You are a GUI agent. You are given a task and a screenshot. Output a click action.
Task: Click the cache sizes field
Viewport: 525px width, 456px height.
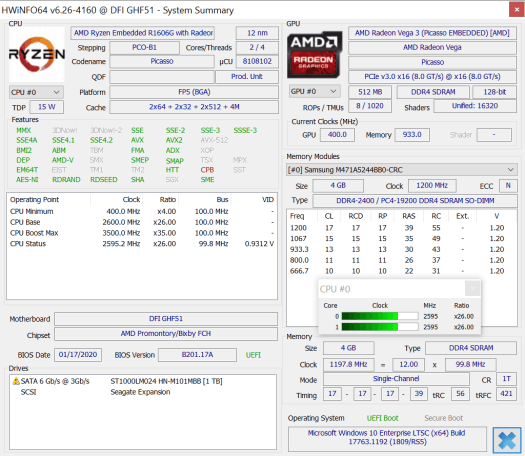point(194,107)
